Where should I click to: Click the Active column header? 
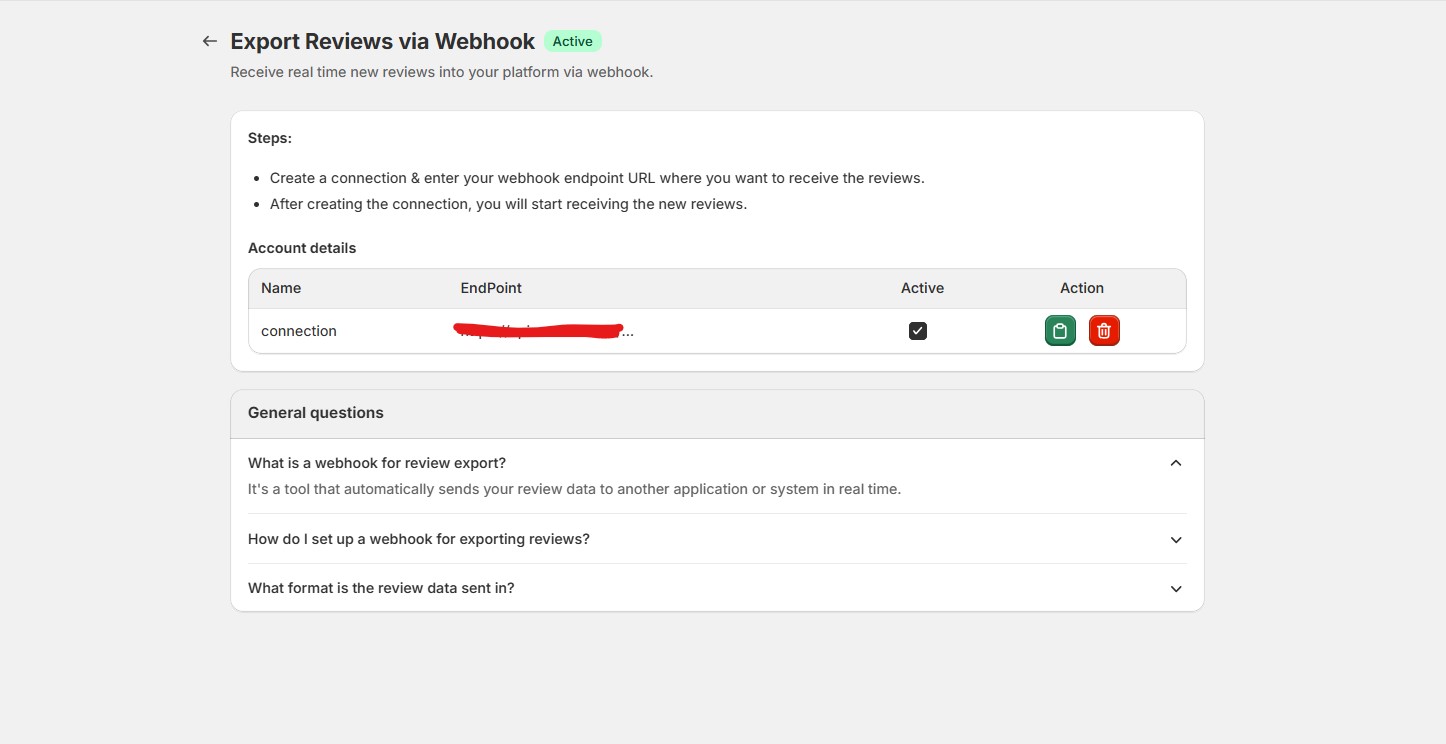922,288
